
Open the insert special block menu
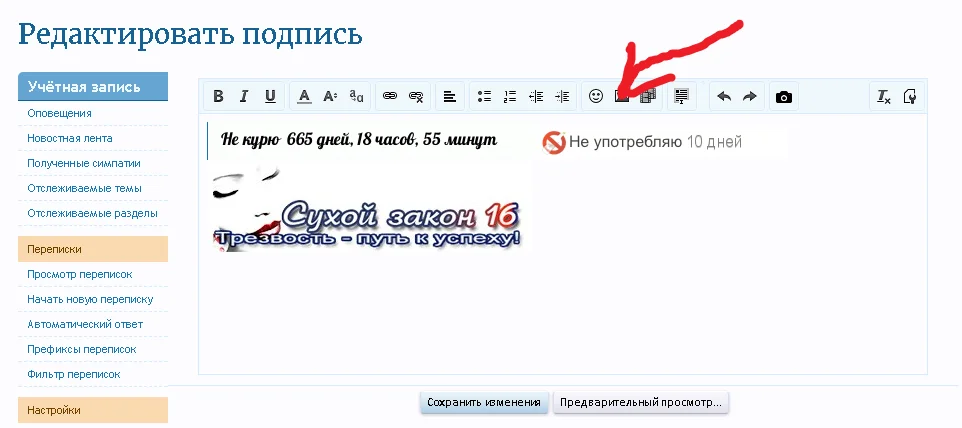pyautogui.click(x=682, y=96)
